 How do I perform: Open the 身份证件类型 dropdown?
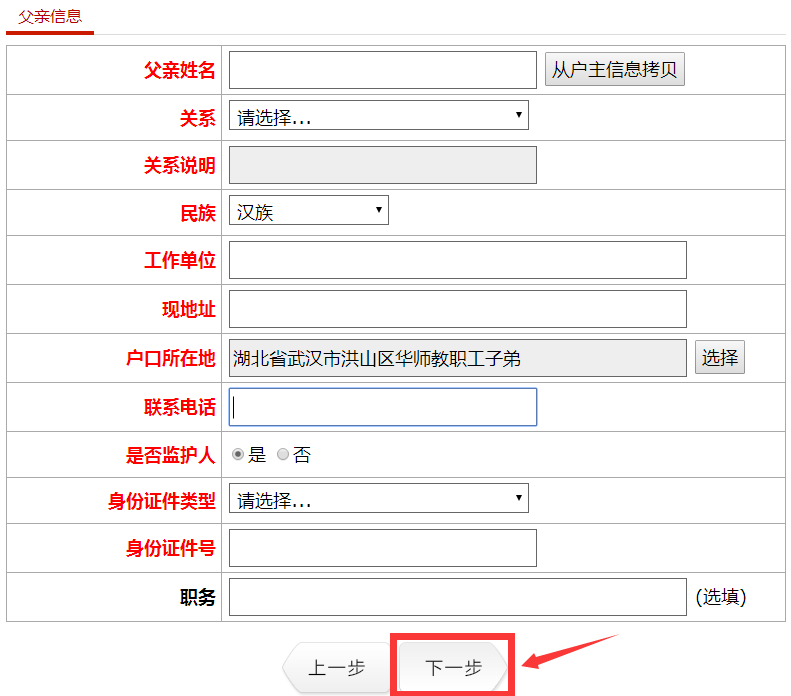pyautogui.click(x=378, y=498)
